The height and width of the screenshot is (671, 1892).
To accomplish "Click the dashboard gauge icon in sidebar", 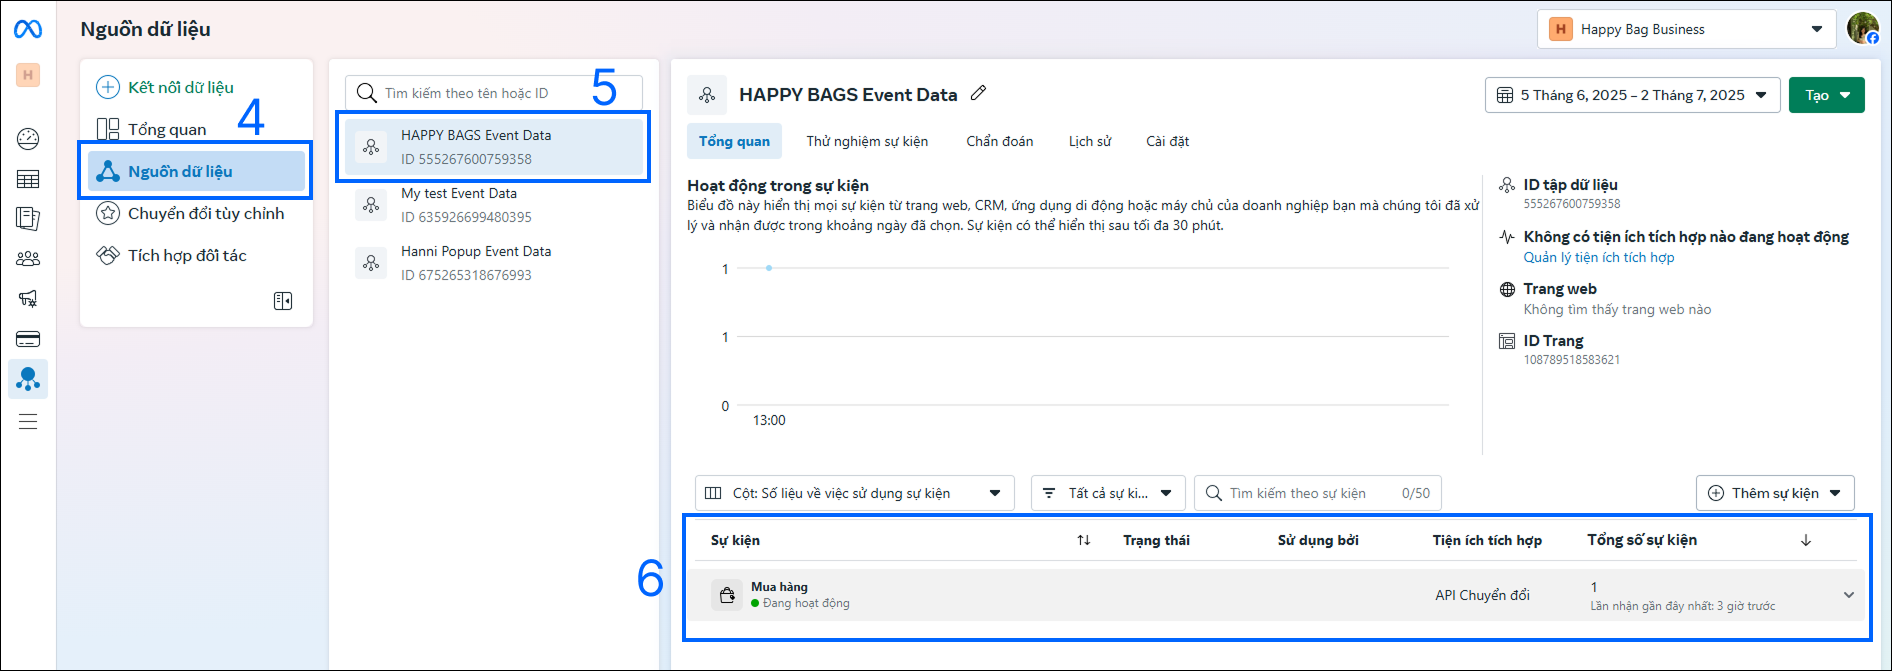I will pos(28,139).
